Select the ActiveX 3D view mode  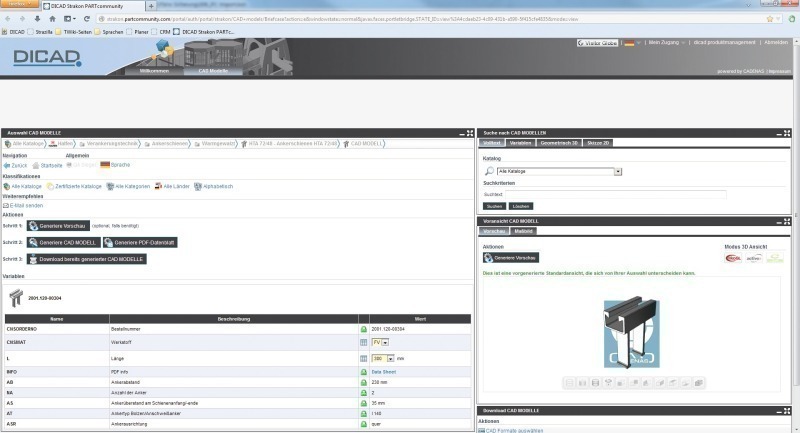point(754,258)
